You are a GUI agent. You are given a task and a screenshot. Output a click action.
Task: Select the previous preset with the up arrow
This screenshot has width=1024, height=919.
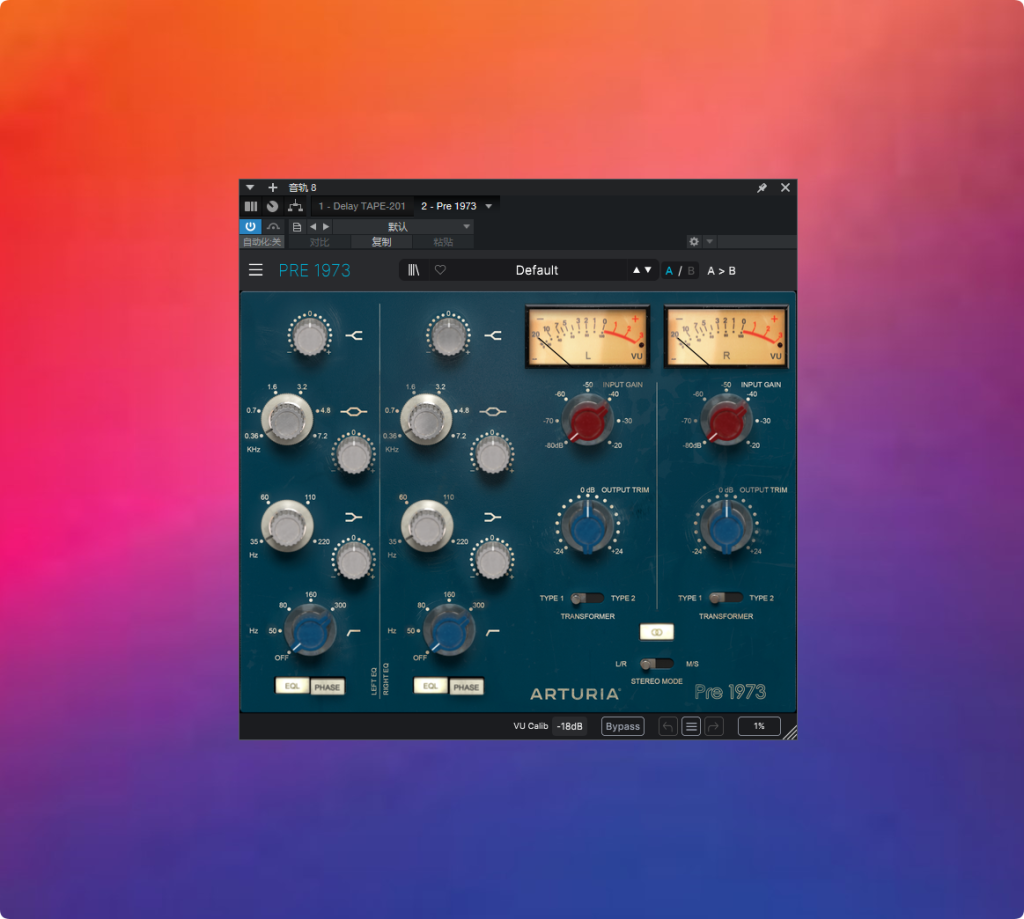tap(636, 270)
